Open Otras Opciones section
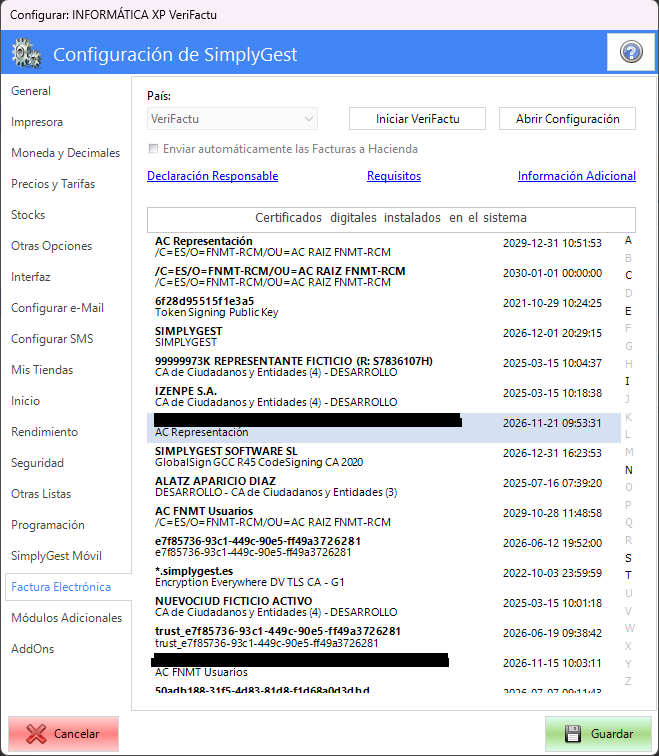 52,246
